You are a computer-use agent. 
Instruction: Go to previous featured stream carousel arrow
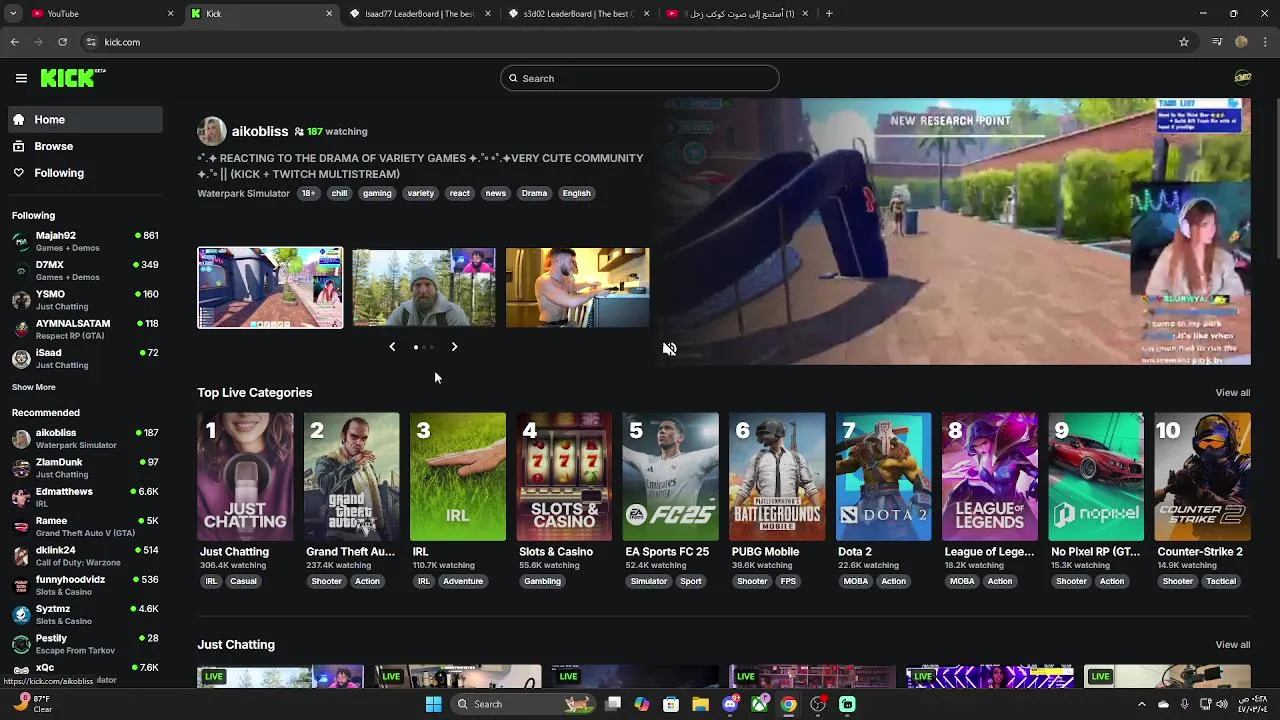click(392, 347)
